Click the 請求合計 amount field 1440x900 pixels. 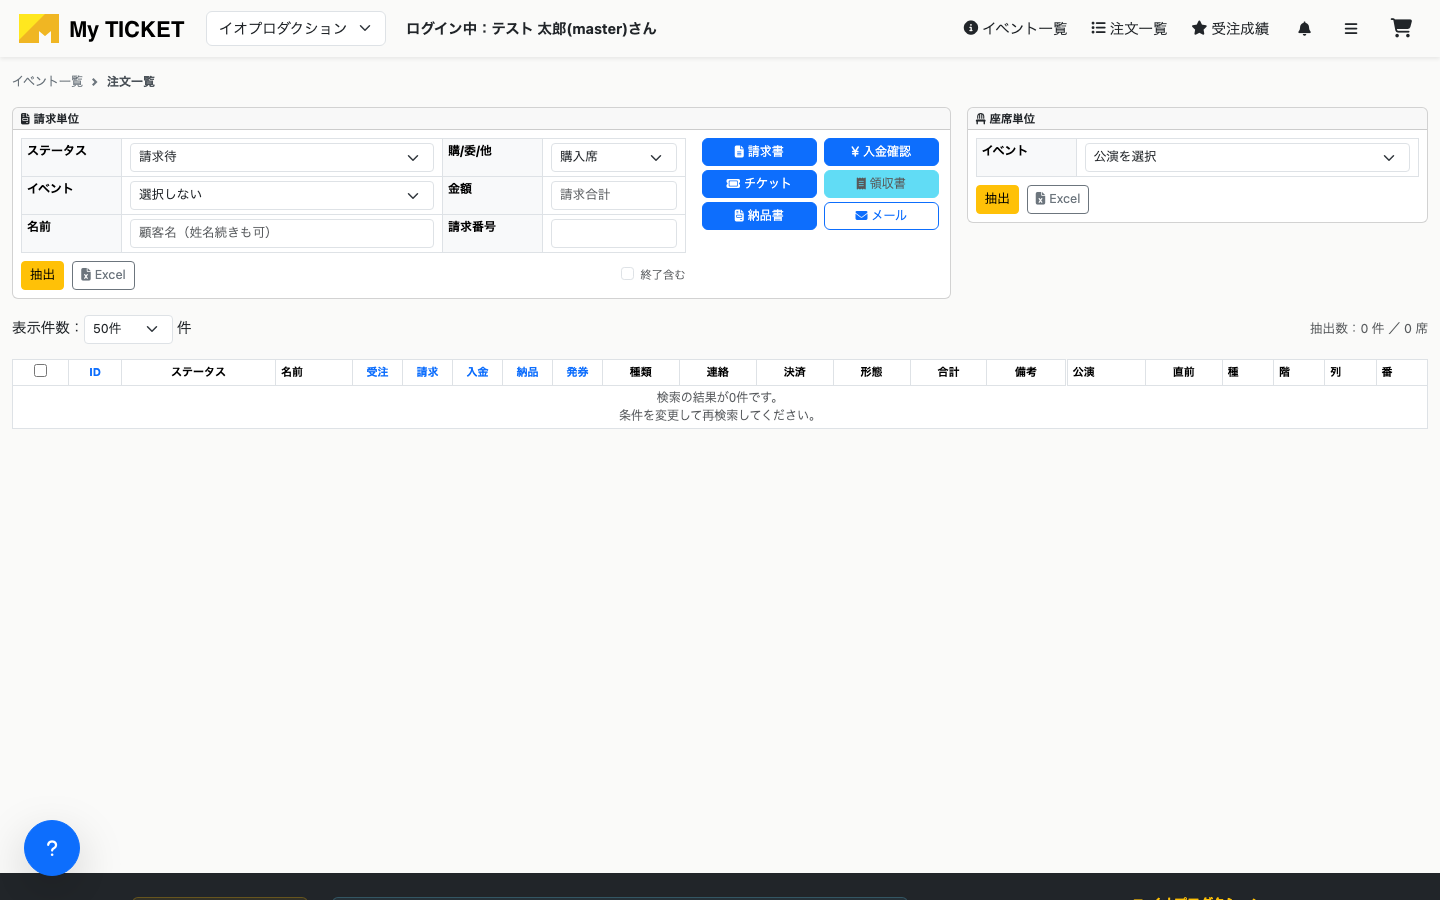click(x=614, y=195)
